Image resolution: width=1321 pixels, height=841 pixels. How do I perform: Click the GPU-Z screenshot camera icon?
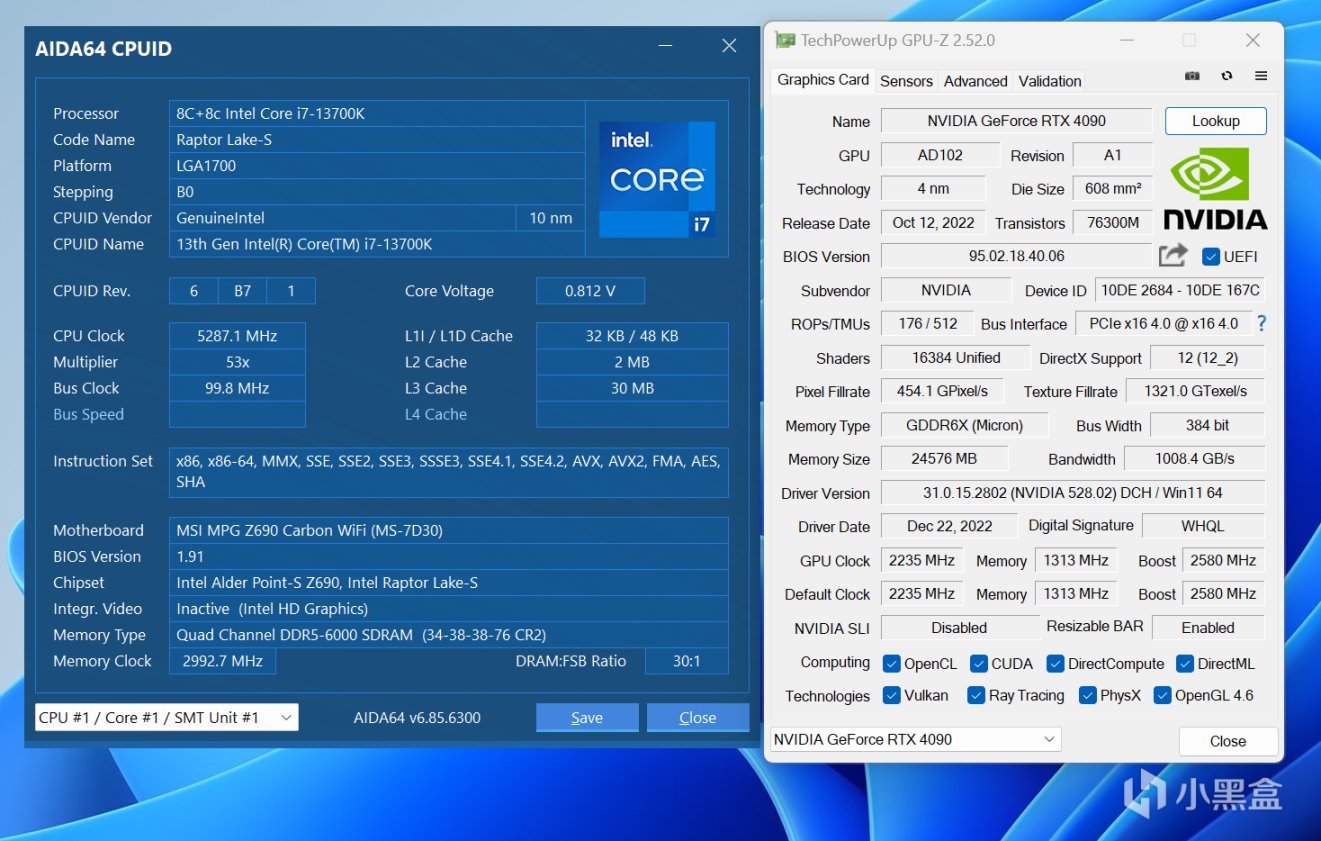coord(1192,77)
